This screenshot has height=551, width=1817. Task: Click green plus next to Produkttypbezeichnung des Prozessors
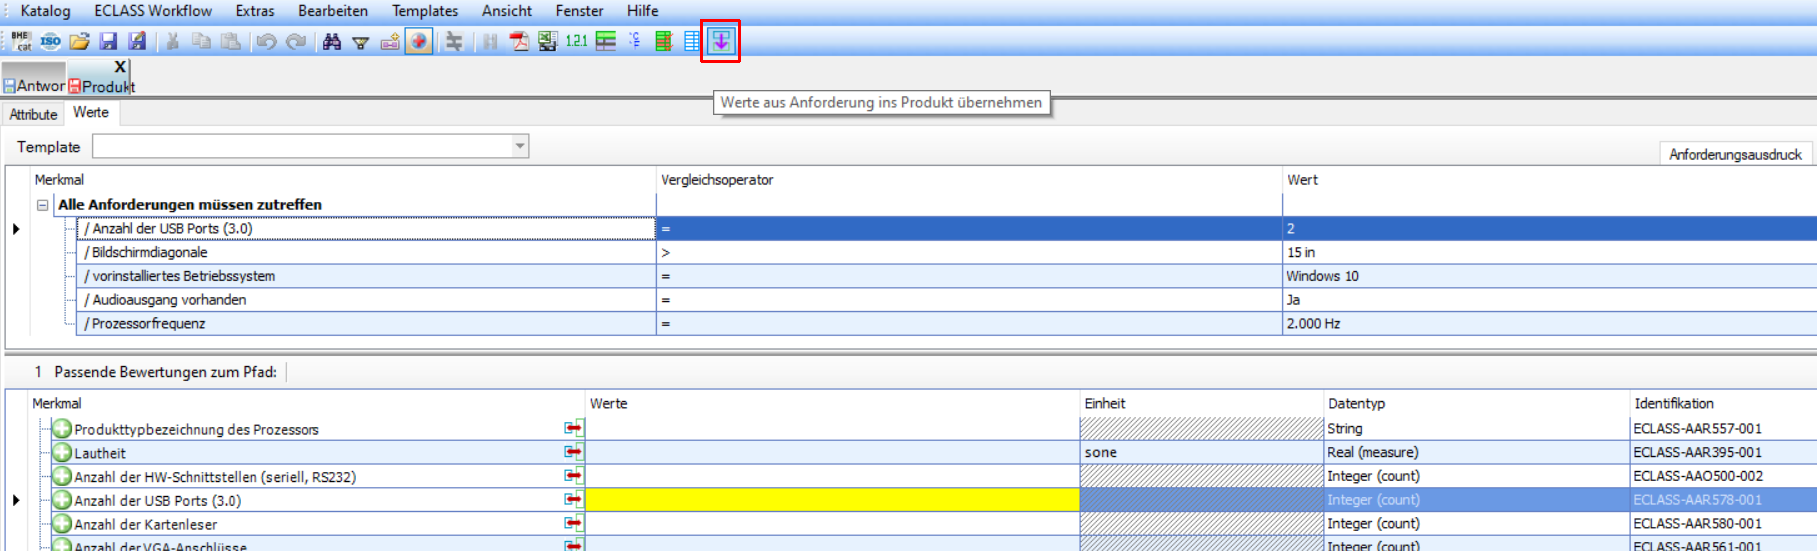click(62, 429)
